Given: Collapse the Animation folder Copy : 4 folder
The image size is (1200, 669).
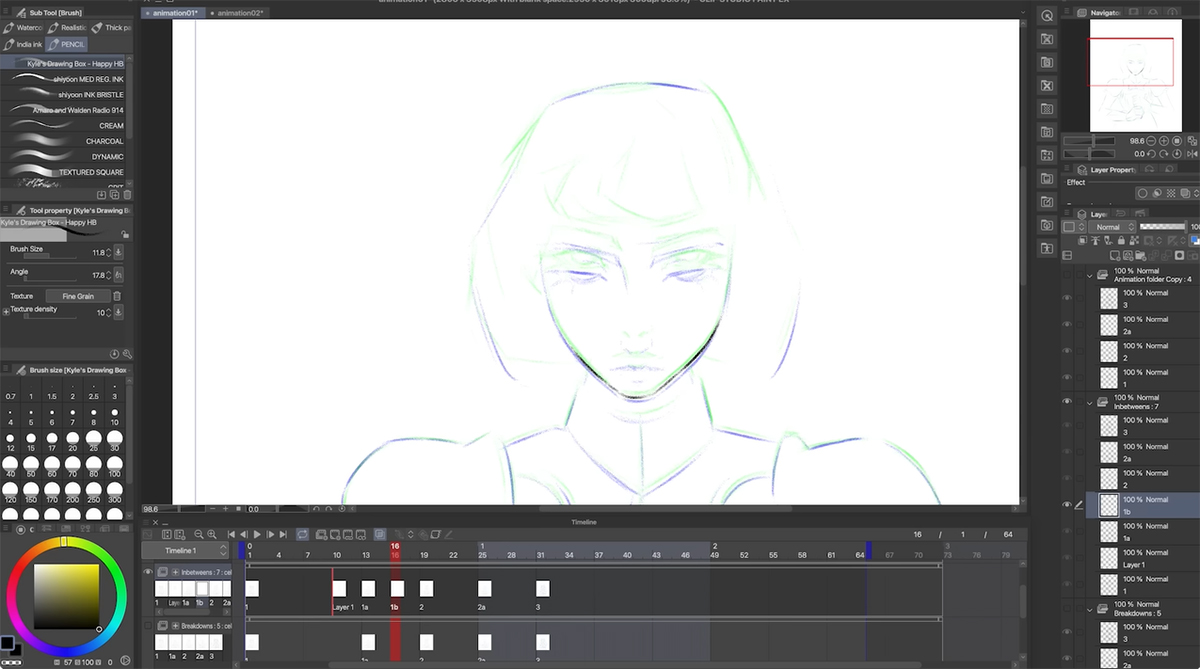Looking at the screenshot, I should 1090,275.
